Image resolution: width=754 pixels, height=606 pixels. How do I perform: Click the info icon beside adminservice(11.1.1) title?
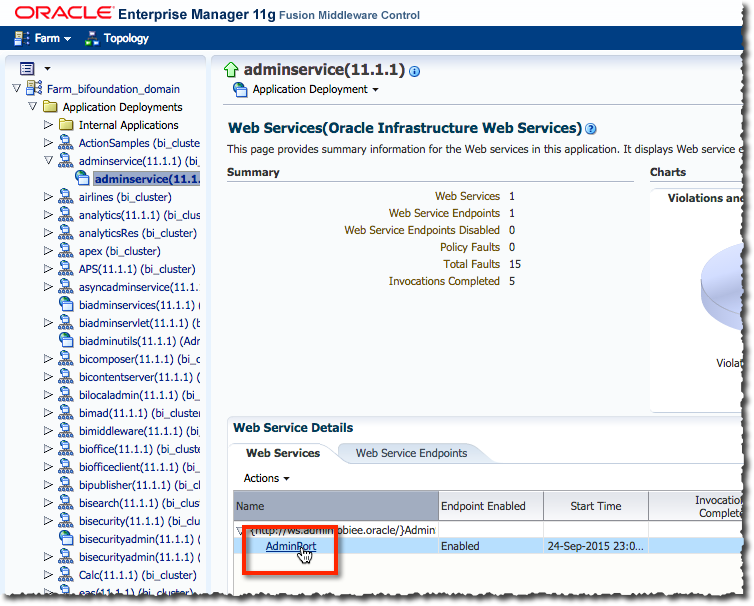[415, 71]
